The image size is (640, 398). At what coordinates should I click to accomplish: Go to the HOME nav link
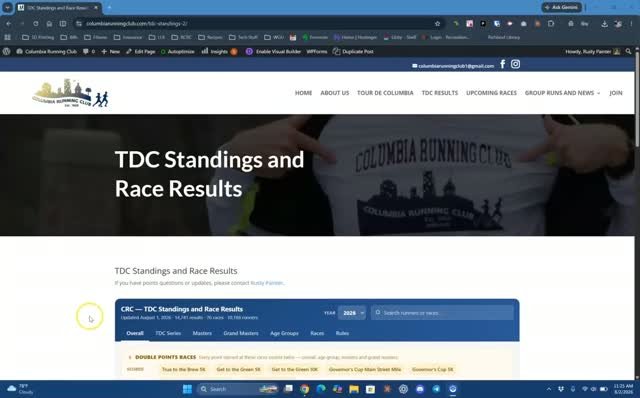point(303,93)
